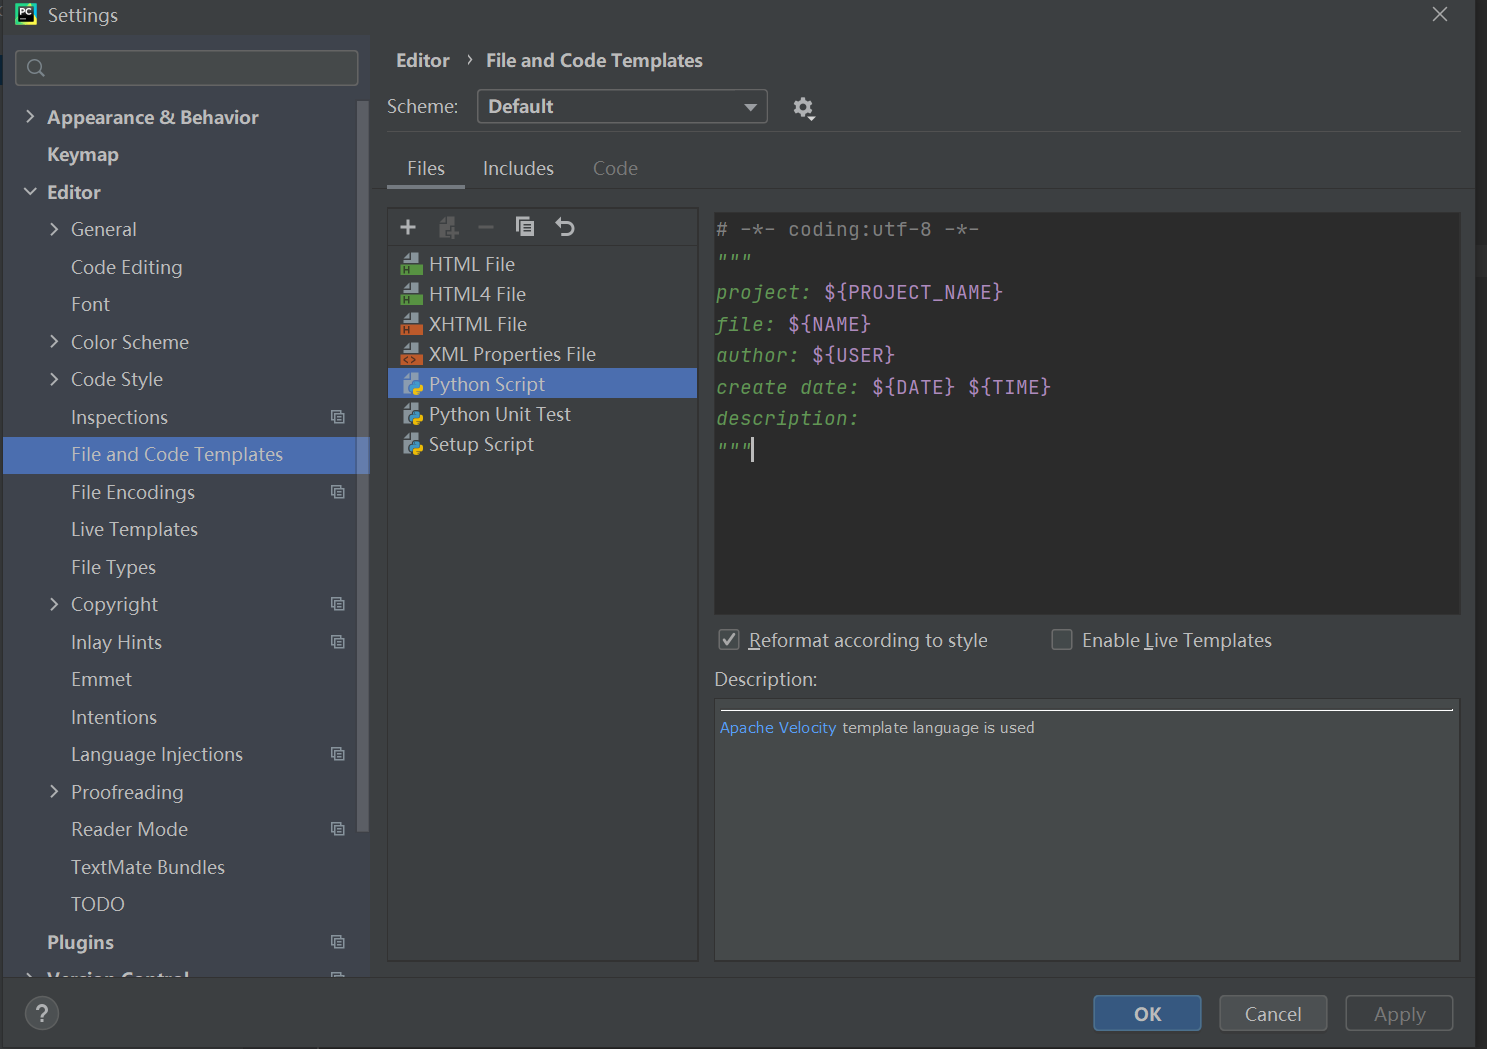The width and height of the screenshot is (1487, 1049).
Task: Click project-level icon beside Inlay Hints
Action: point(338,642)
